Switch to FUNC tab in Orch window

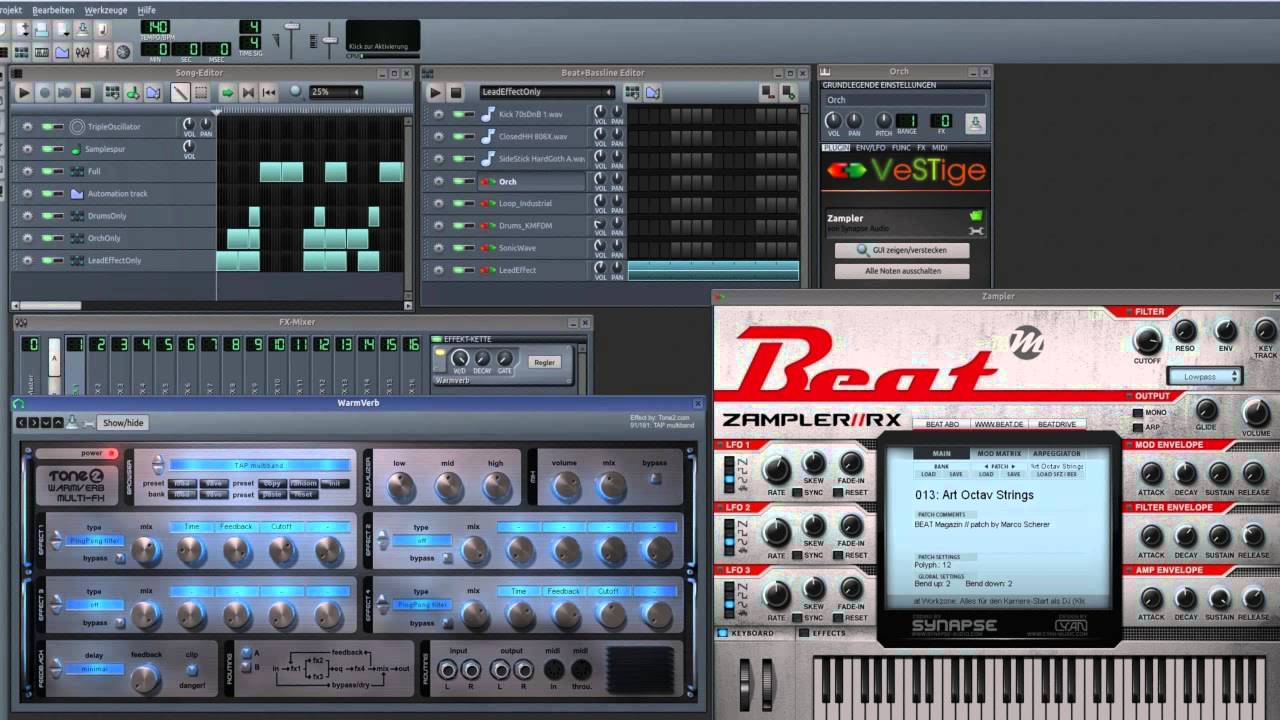(x=901, y=147)
